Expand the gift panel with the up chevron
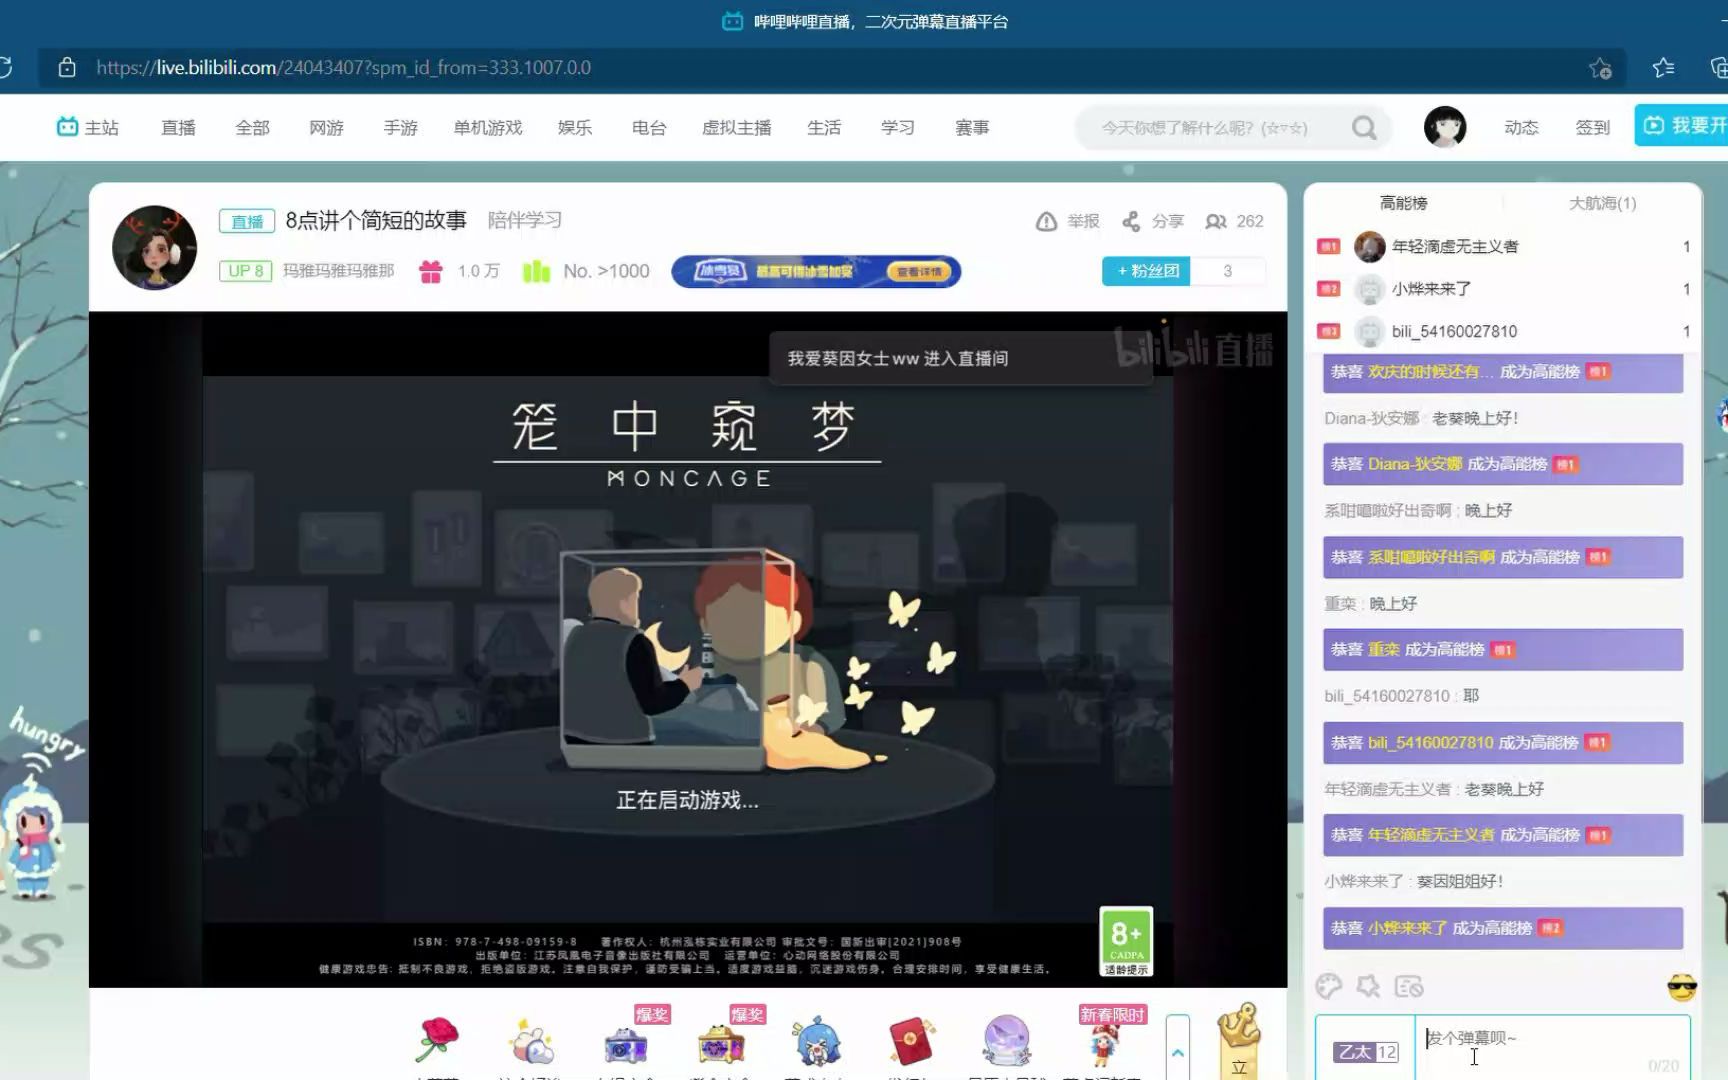Image resolution: width=1728 pixels, height=1080 pixels. [x=1178, y=1051]
